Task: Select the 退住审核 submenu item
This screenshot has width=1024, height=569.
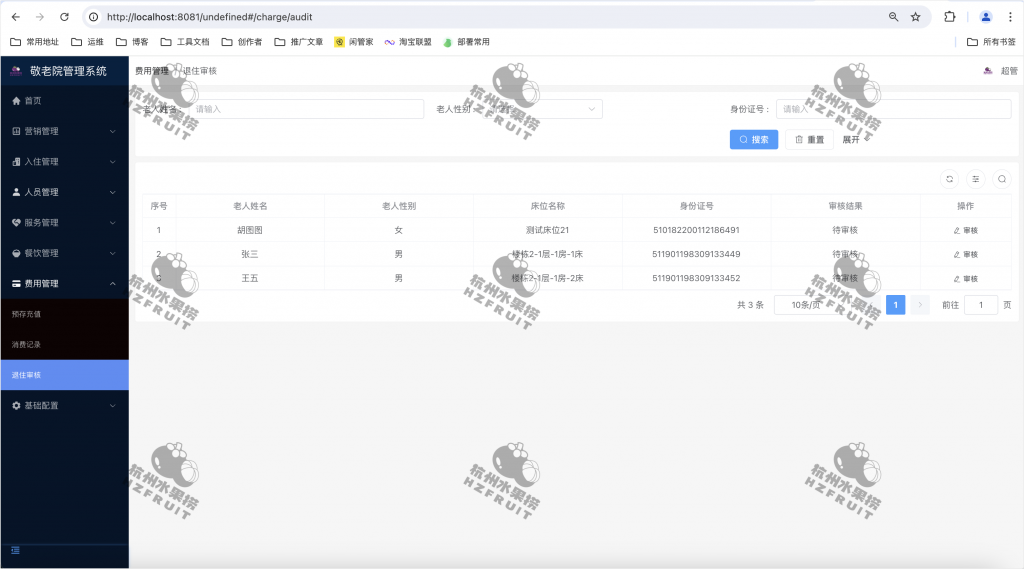Action: coord(65,375)
